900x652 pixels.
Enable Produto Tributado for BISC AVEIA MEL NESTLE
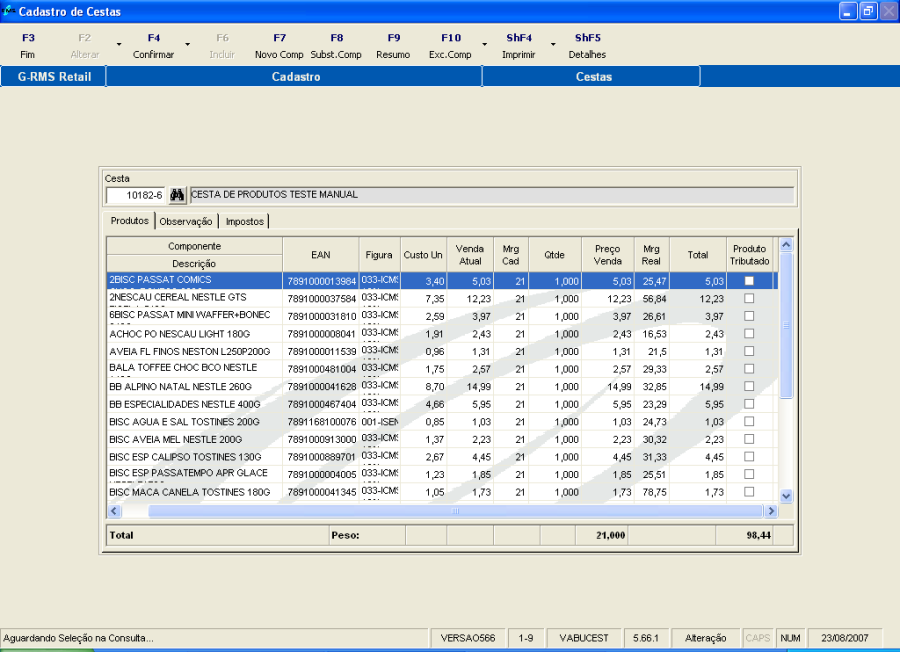(x=749, y=439)
